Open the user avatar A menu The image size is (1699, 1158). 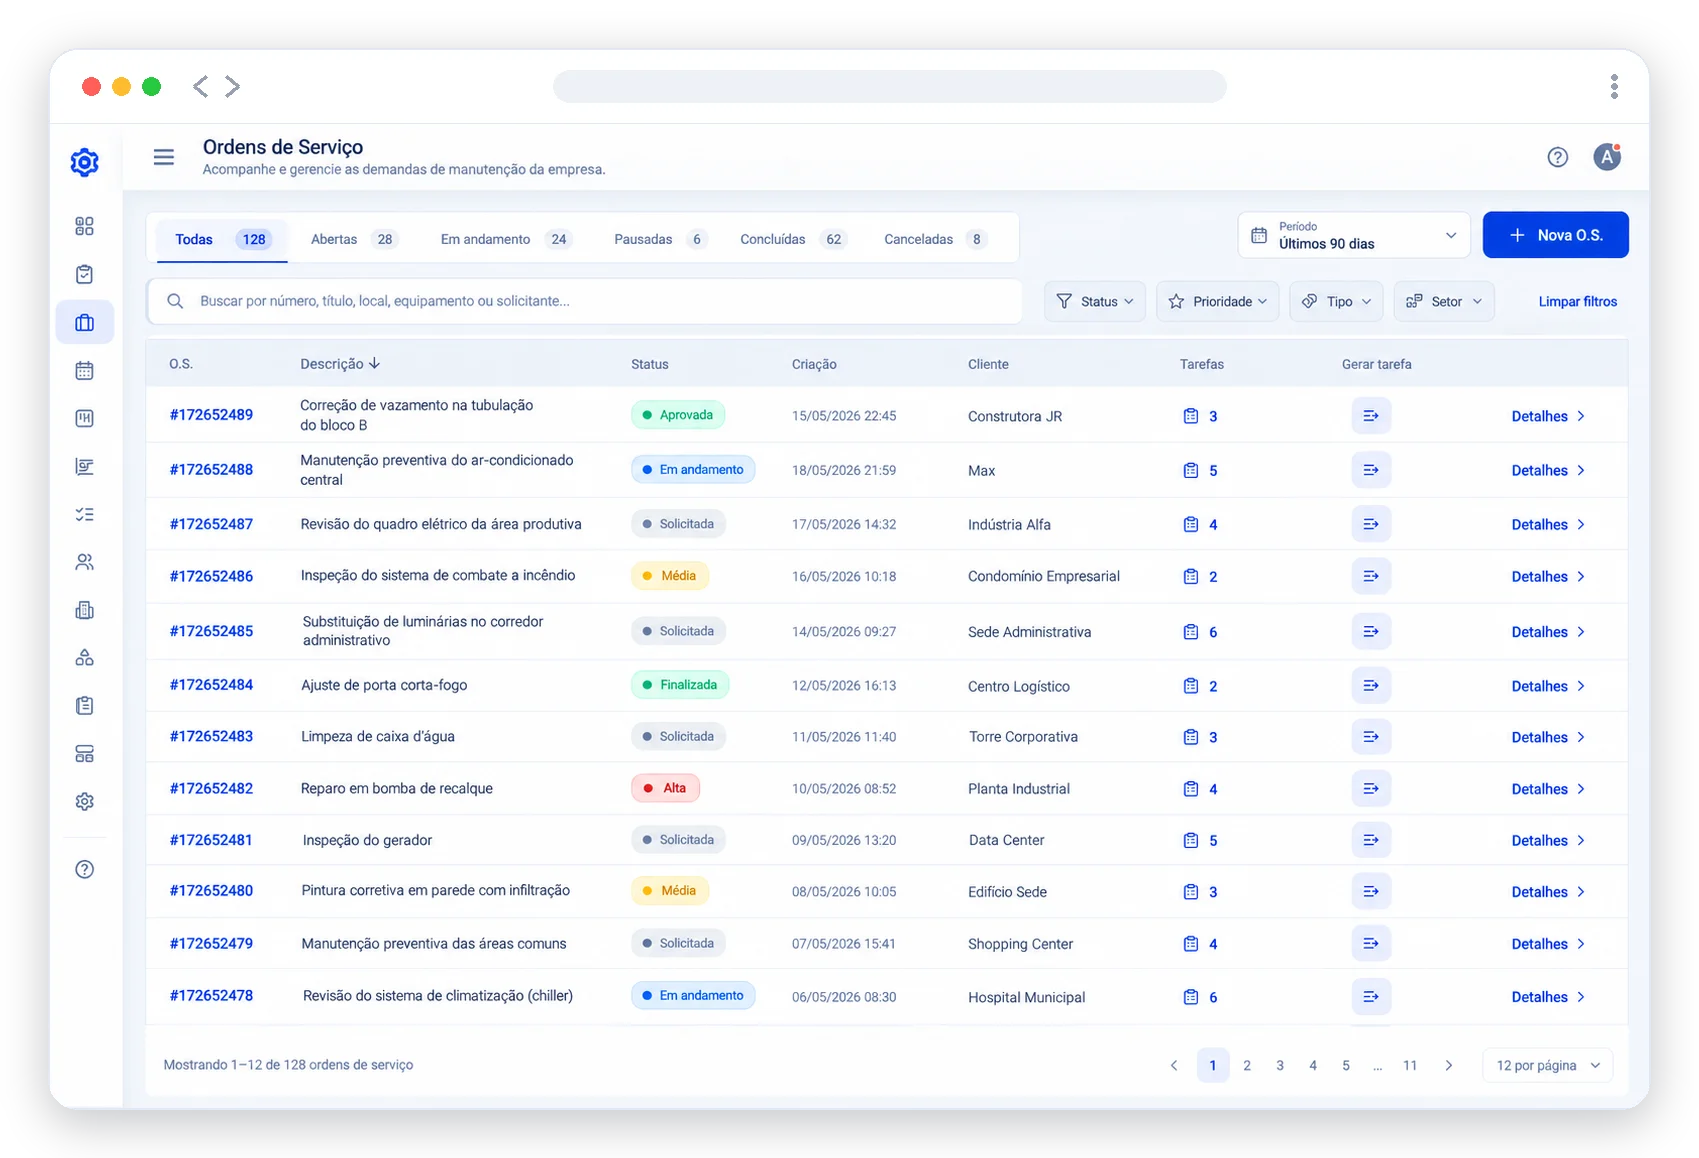click(x=1607, y=157)
